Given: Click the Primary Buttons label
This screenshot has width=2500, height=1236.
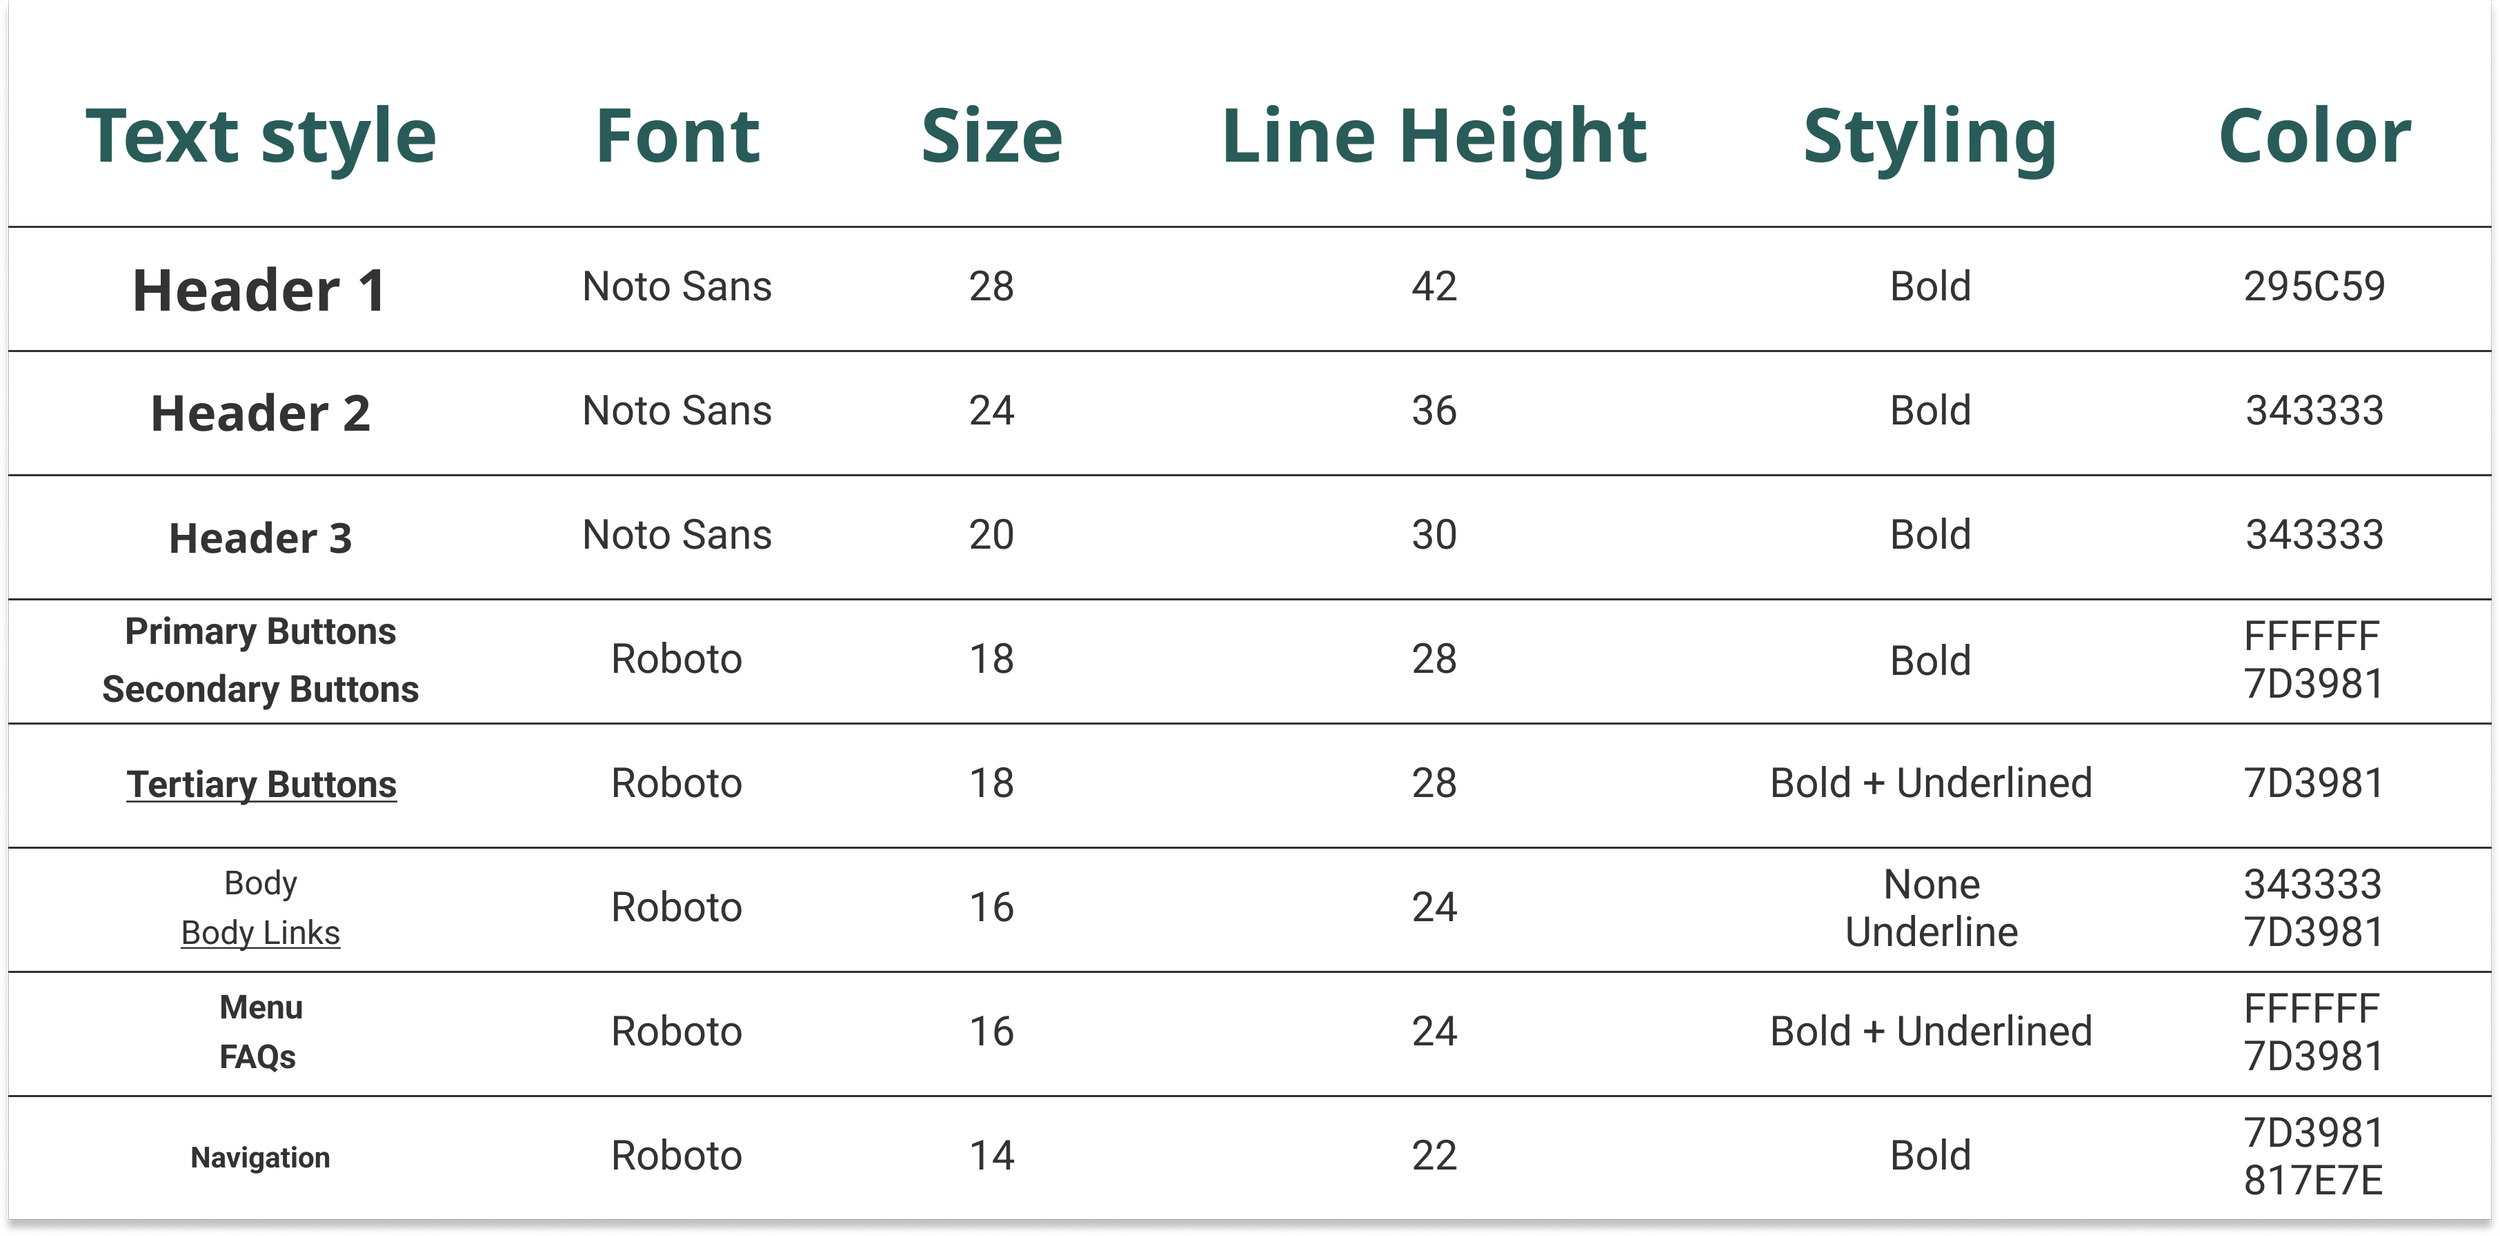Looking at the screenshot, I should coord(260,632).
